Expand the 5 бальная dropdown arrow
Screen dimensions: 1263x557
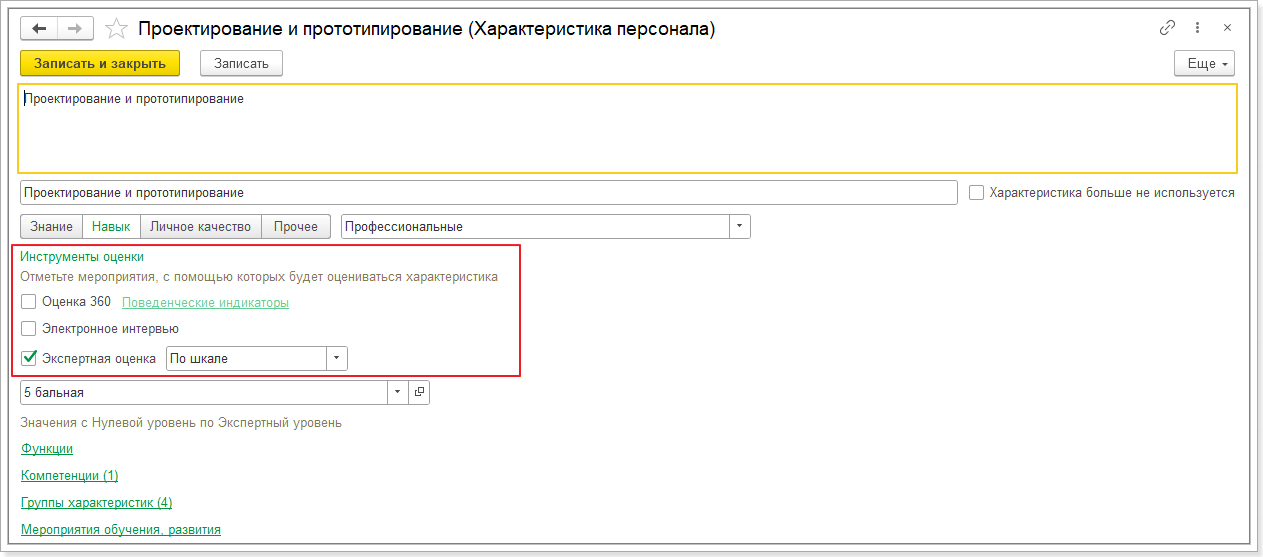click(398, 392)
